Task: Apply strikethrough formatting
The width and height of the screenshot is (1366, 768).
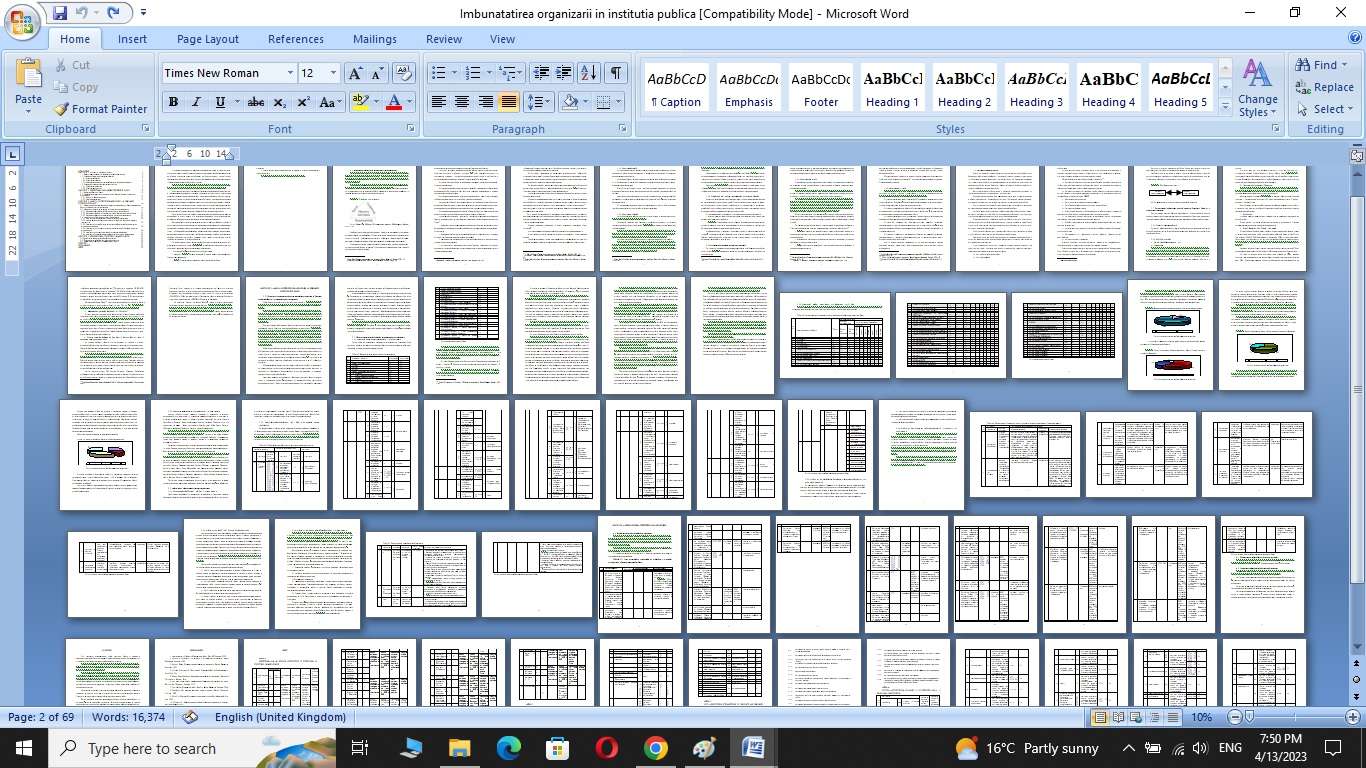Action: tap(256, 102)
